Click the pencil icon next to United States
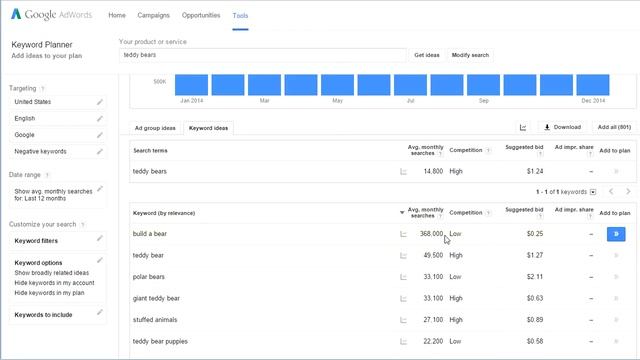This screenshot has height=360, width=640. [100, 102]
